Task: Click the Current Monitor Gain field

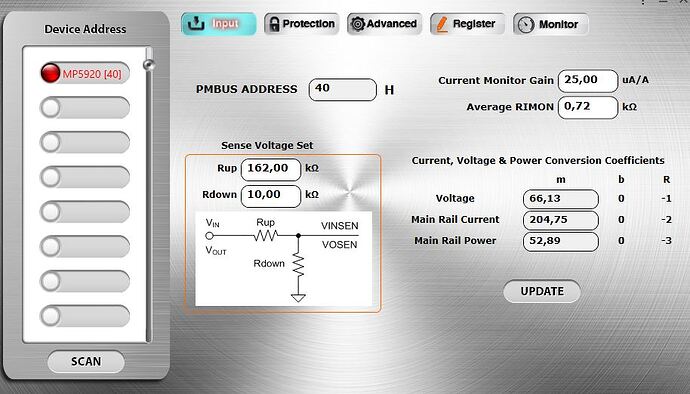Action: point(588,81)
